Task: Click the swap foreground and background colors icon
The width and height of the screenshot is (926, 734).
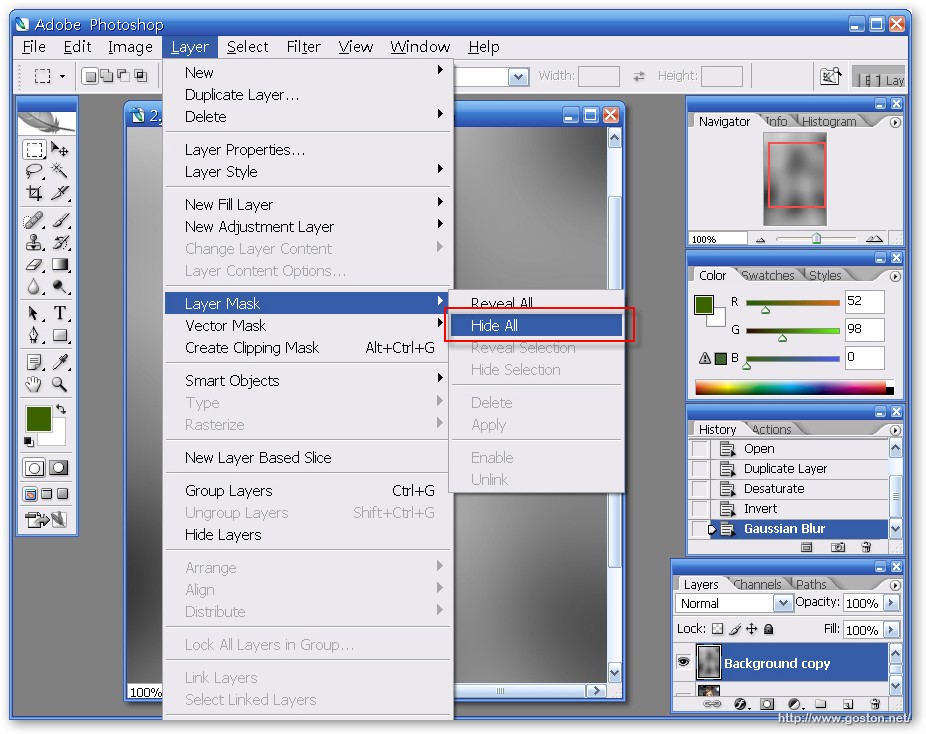Action: pyautogui.click(x=60, y=409)
